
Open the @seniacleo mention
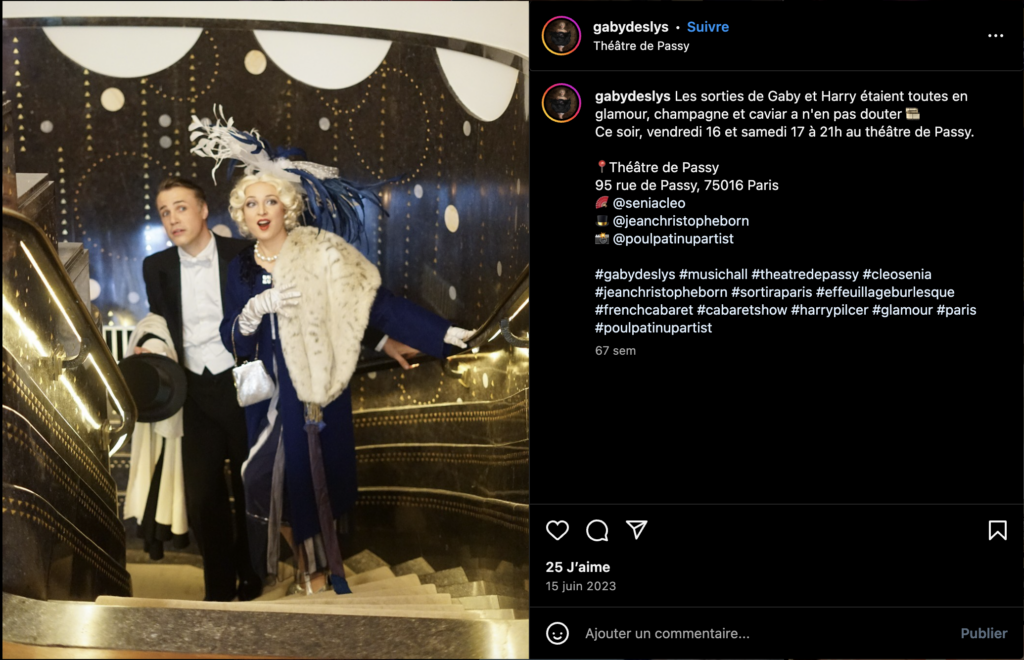pyautogui.click(x=649, y=203)
